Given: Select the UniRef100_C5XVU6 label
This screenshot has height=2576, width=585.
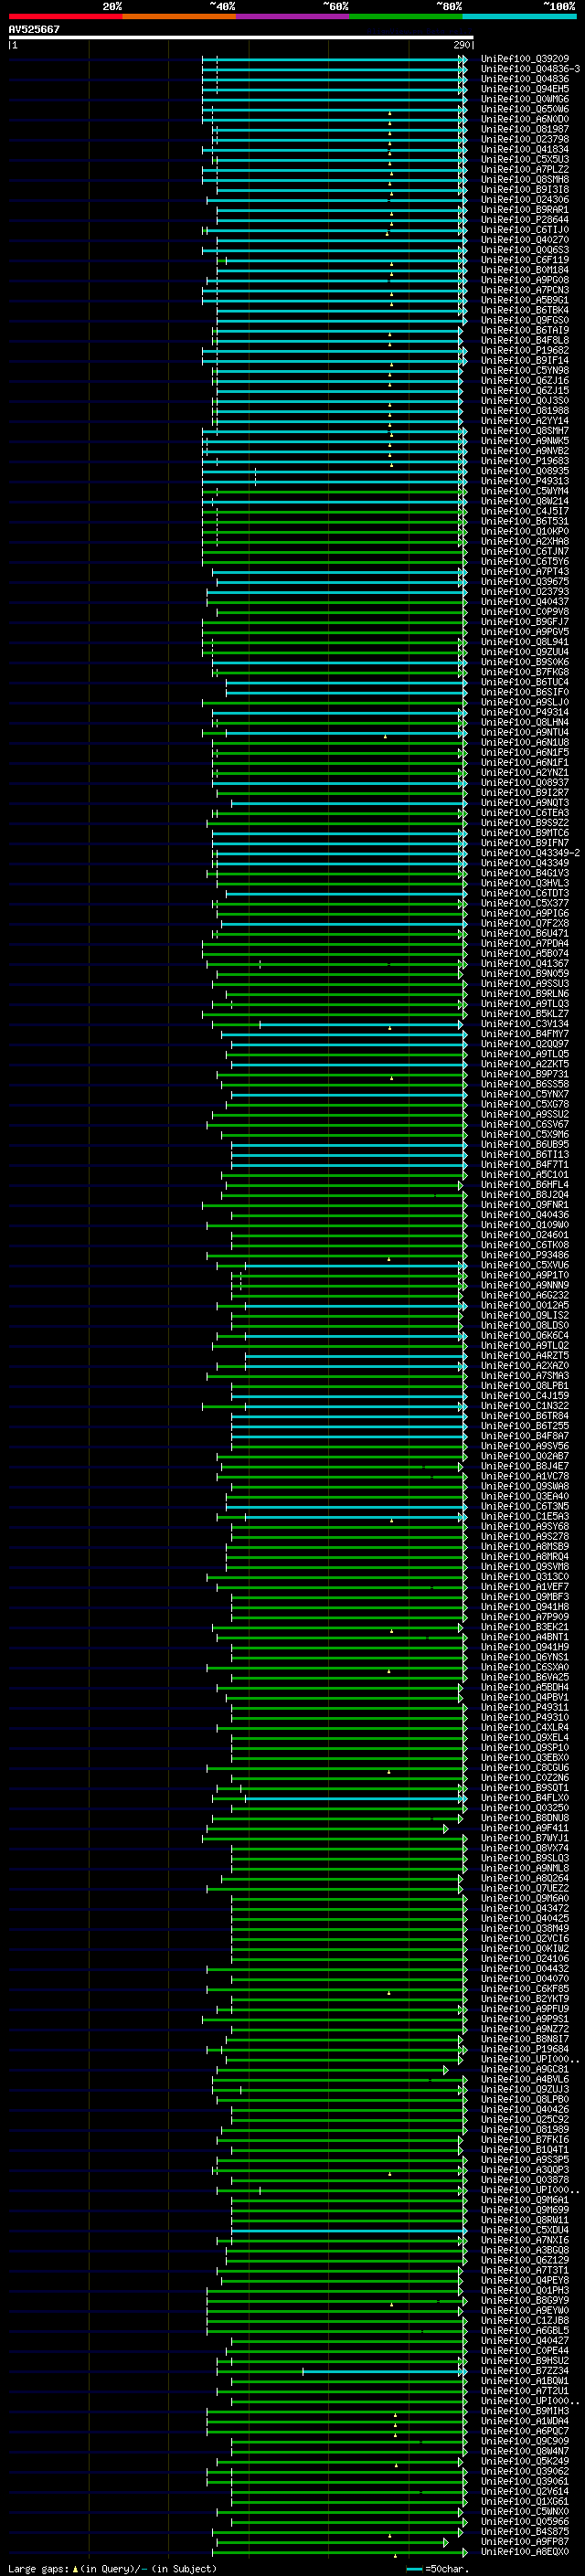Looking at the screenshot, I should pyautogui.click(x=524, y=1265).
